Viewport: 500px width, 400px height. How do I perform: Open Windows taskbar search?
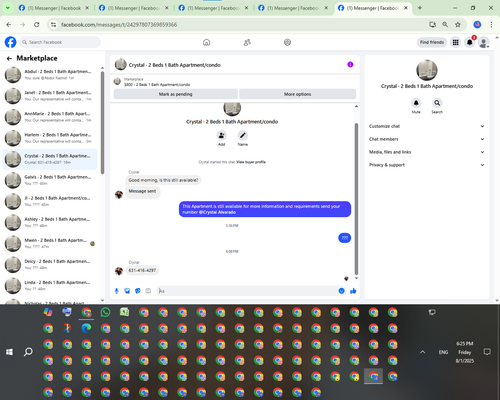click(x=28, y=352)
